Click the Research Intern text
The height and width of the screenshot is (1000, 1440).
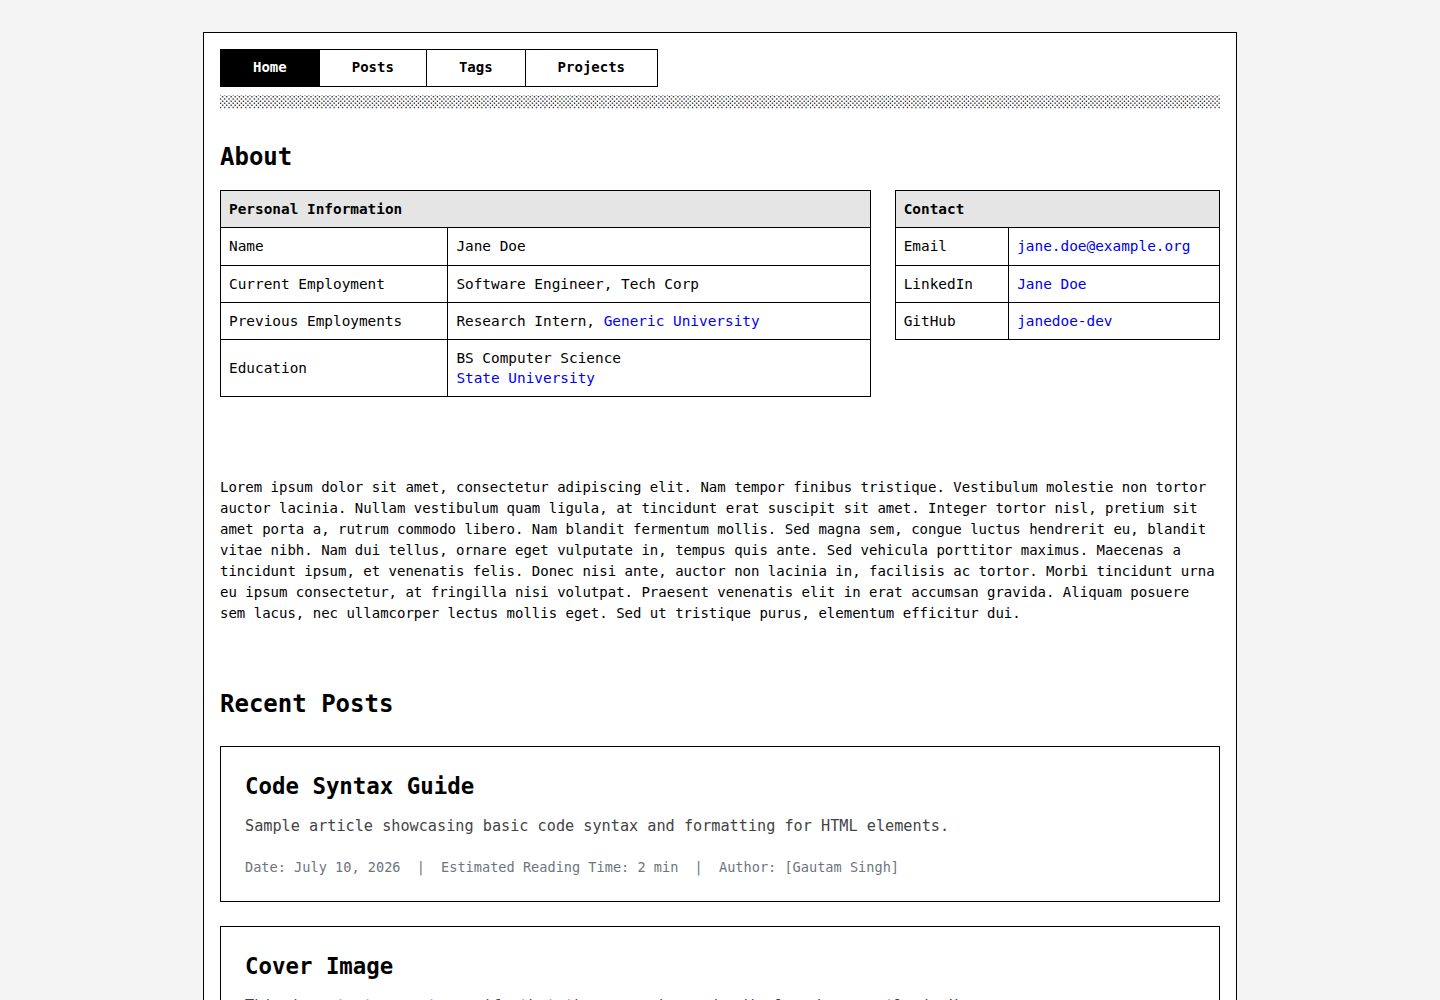(525, 321)
